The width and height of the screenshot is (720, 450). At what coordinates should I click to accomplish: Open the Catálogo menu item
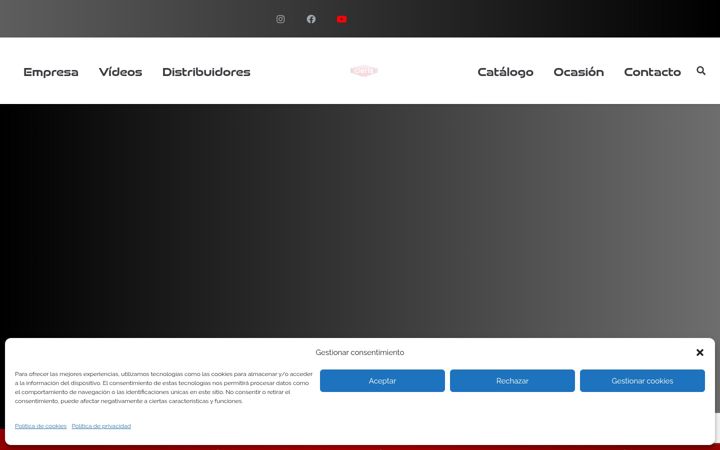point(505,72)
